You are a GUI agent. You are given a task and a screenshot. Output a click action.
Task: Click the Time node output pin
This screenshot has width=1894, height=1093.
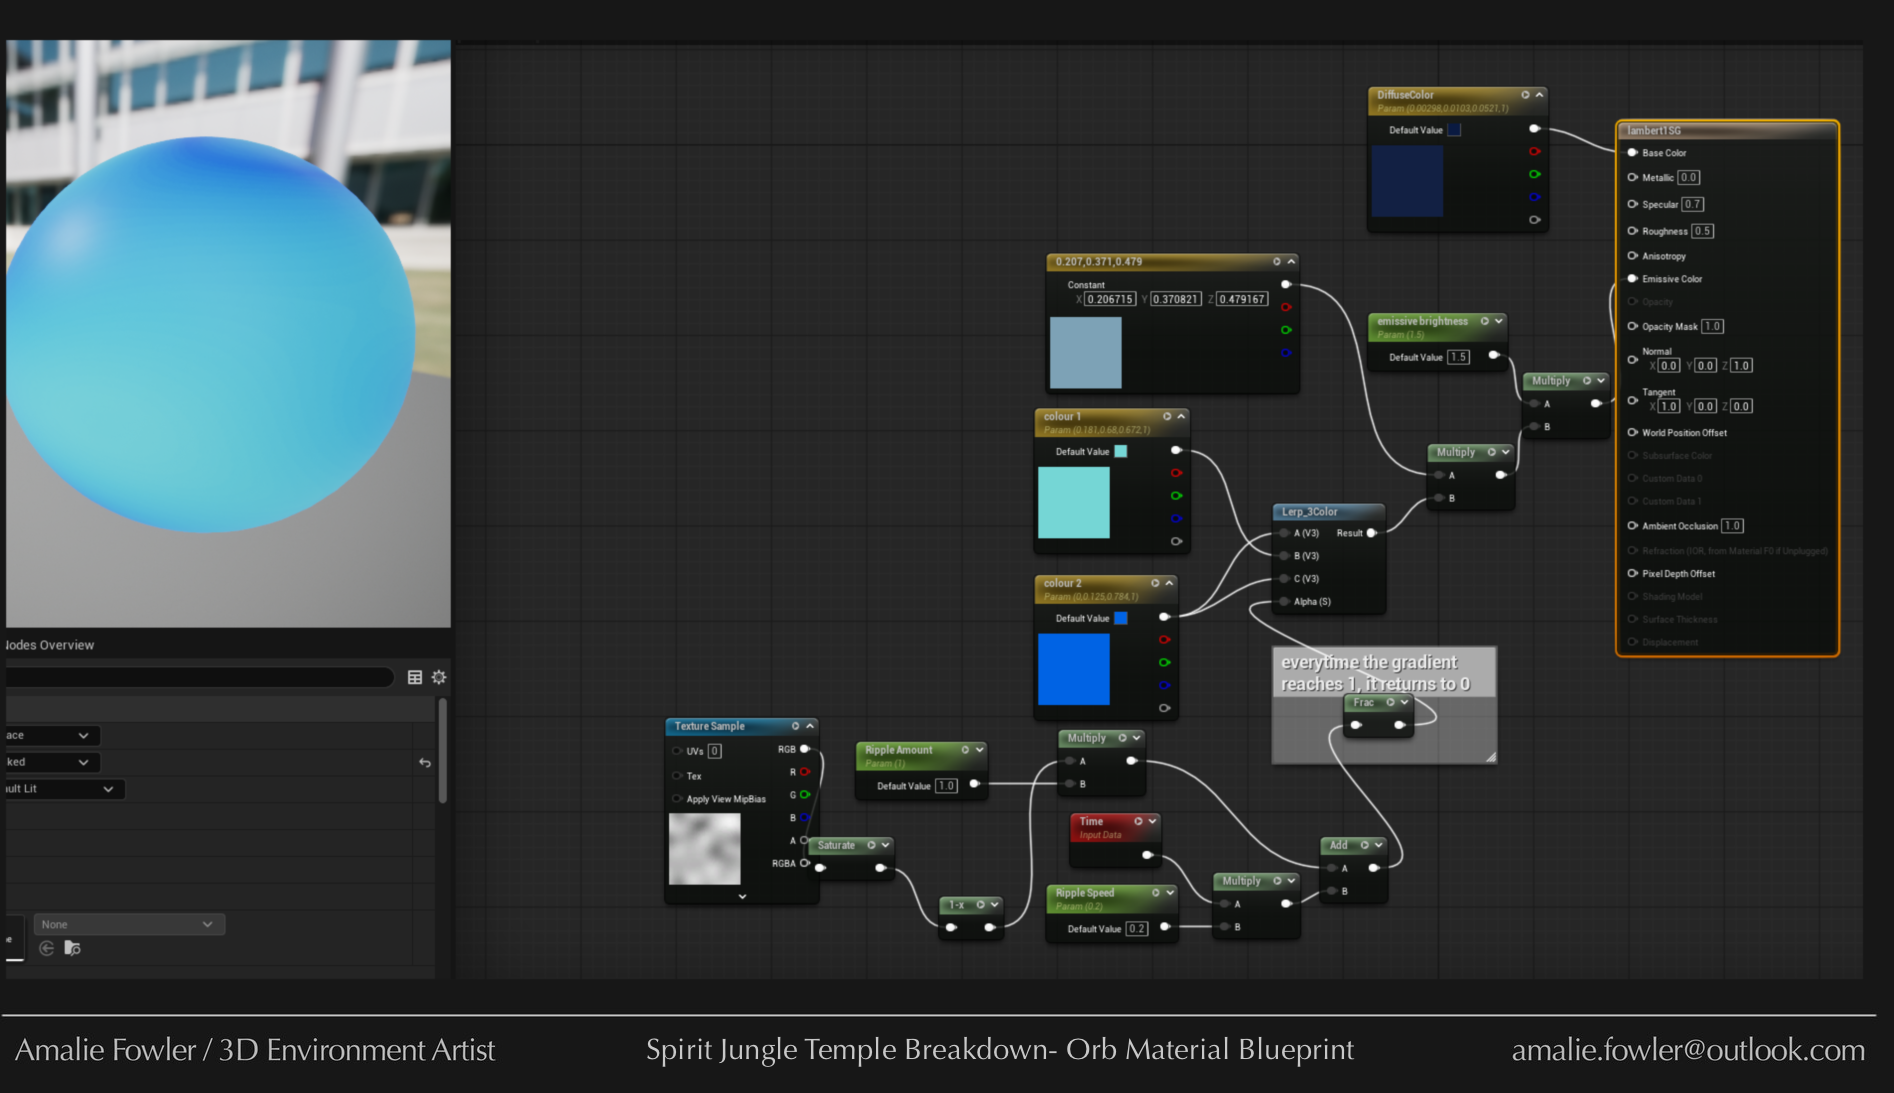(x=1147, y=855)
